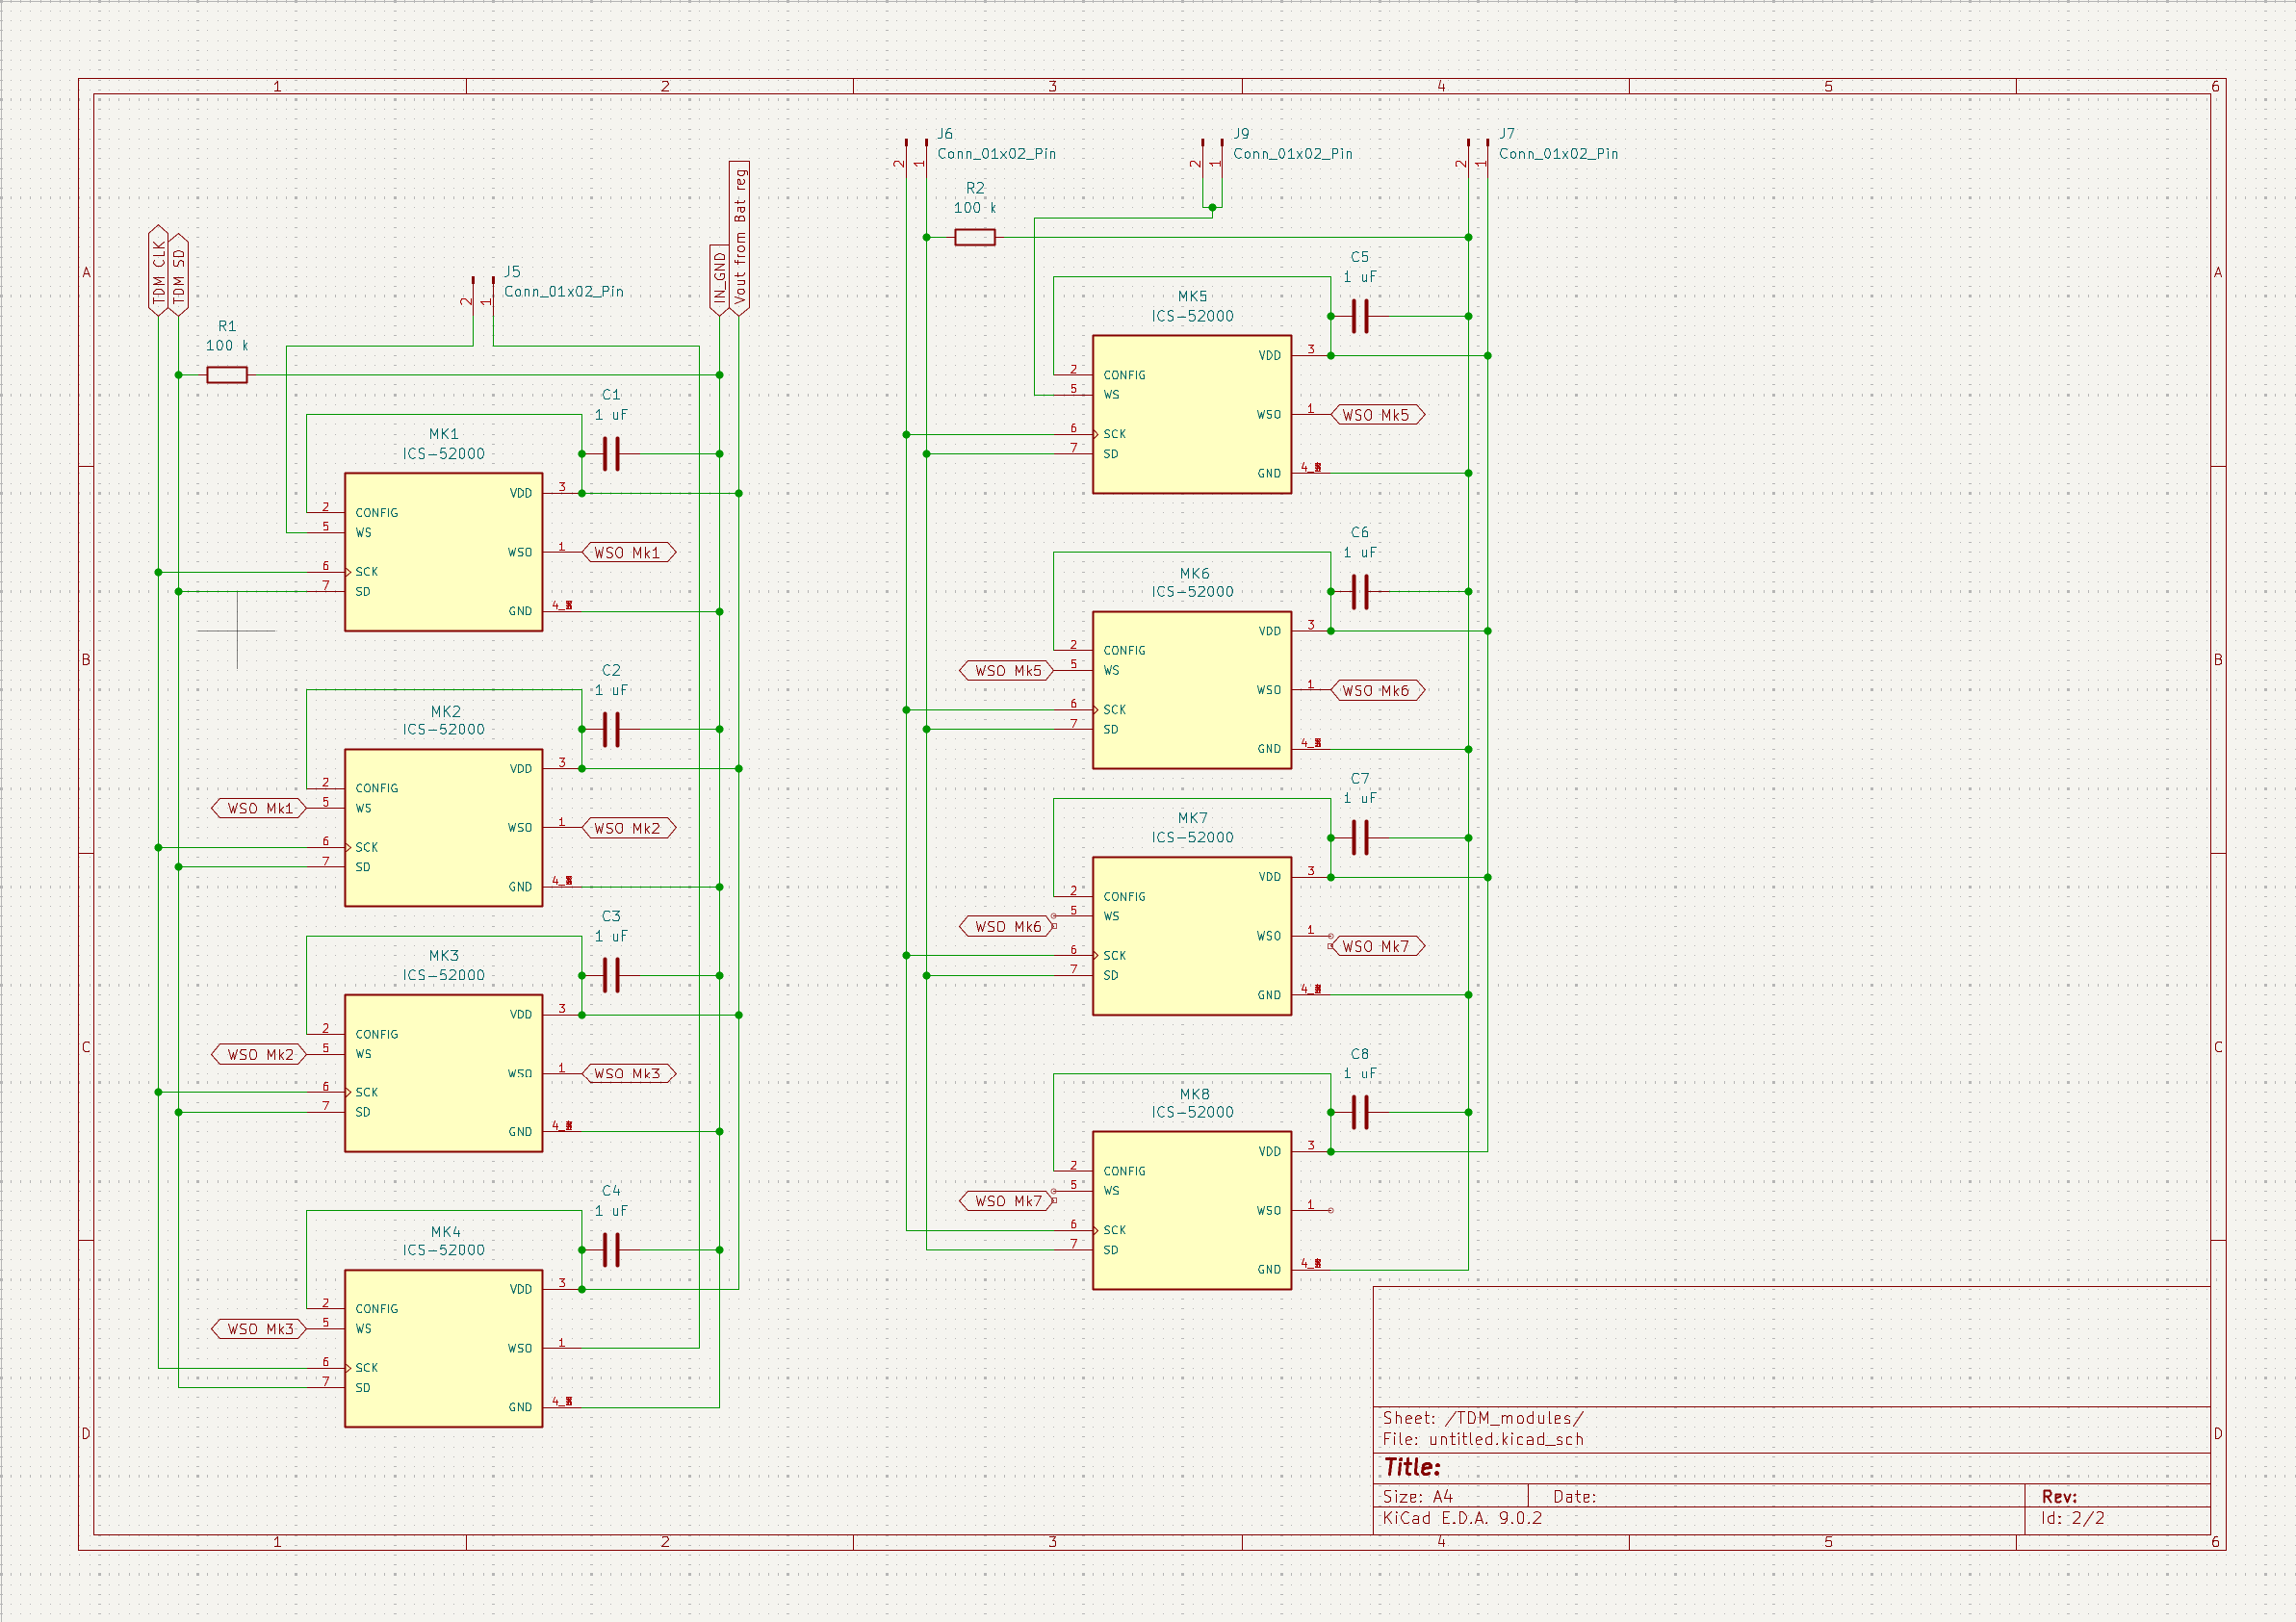2296x1622 pixels.
Task: Click the Title field in title block
Action: click(x=1411, y=1467)
